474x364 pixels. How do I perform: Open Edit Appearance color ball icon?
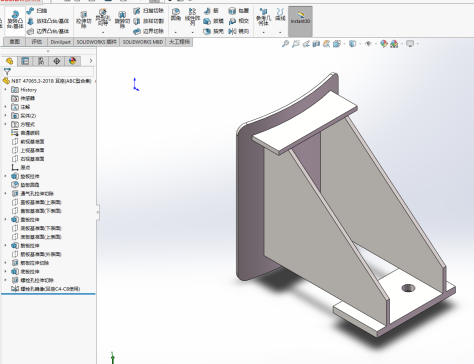[384, 44]
